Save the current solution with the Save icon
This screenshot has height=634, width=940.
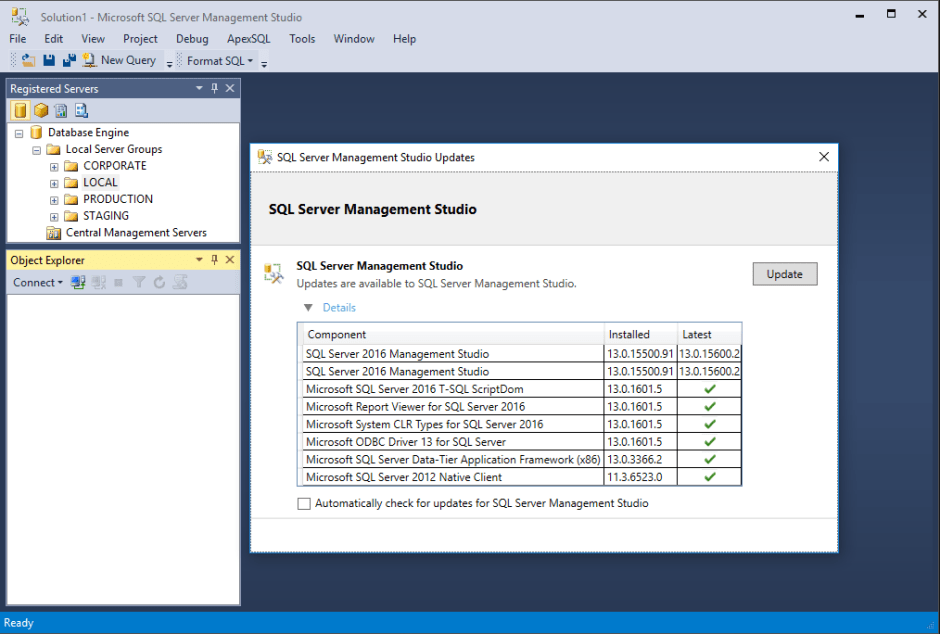(x=48, y=61)
